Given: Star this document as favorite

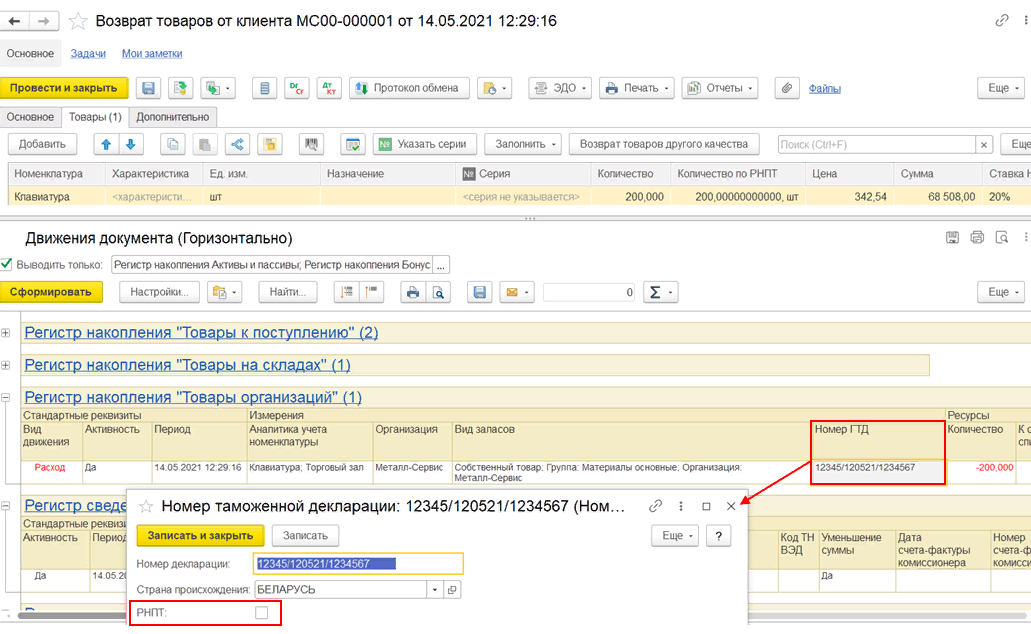Looking at the screenshot, I should (78, 21).
